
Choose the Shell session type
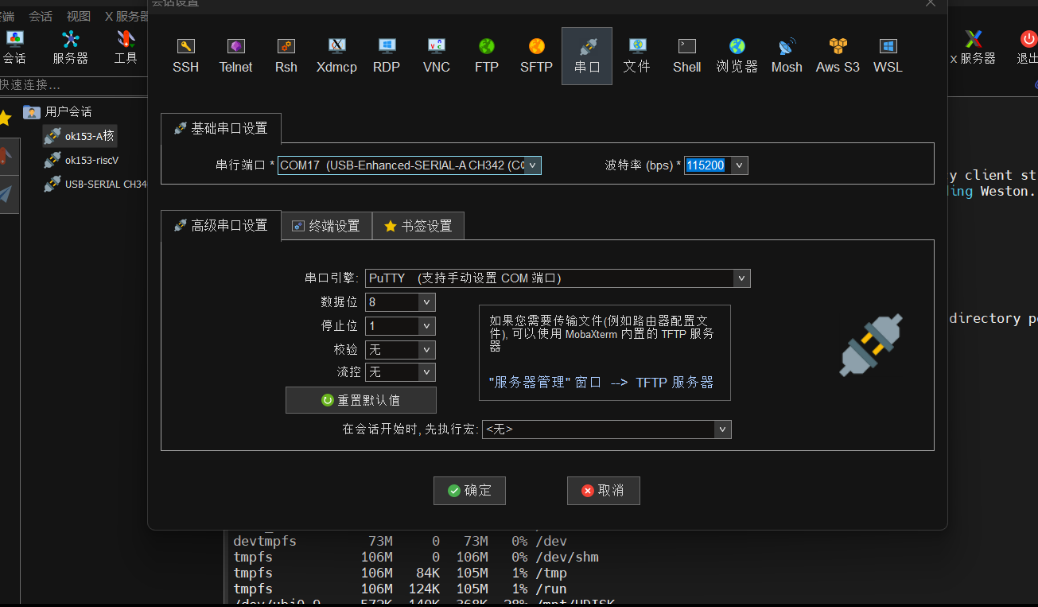(x=687, y=56)
